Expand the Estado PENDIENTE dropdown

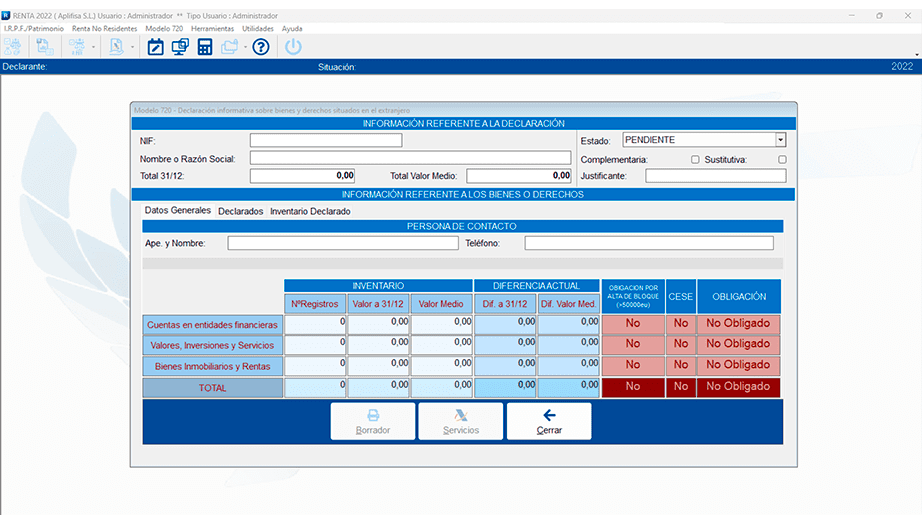780,140
